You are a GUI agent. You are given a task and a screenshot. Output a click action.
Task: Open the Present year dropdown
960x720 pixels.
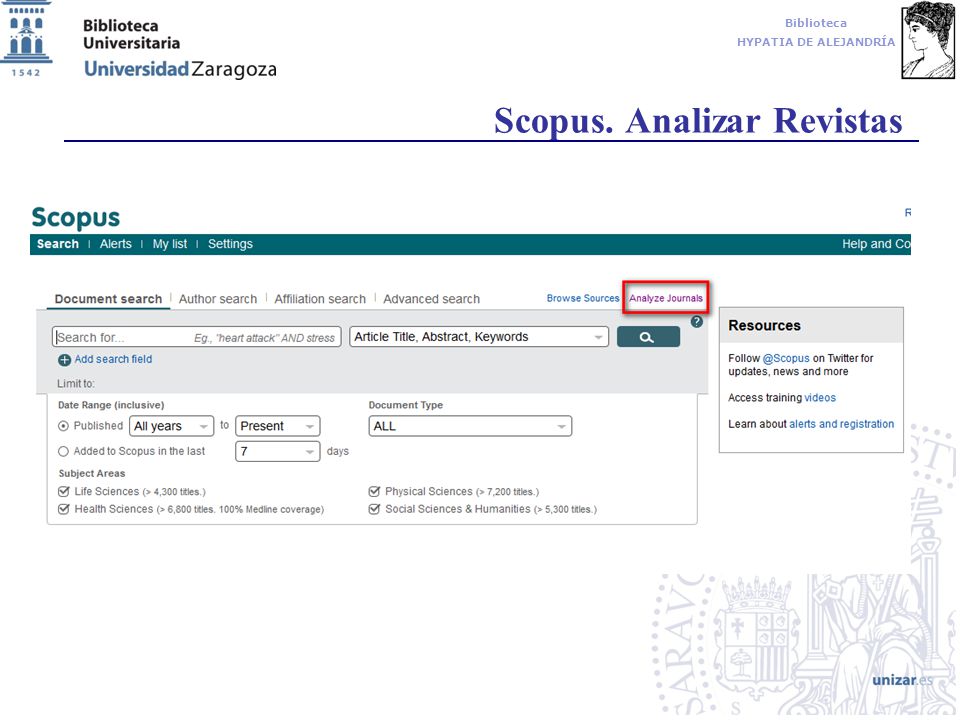277,426
